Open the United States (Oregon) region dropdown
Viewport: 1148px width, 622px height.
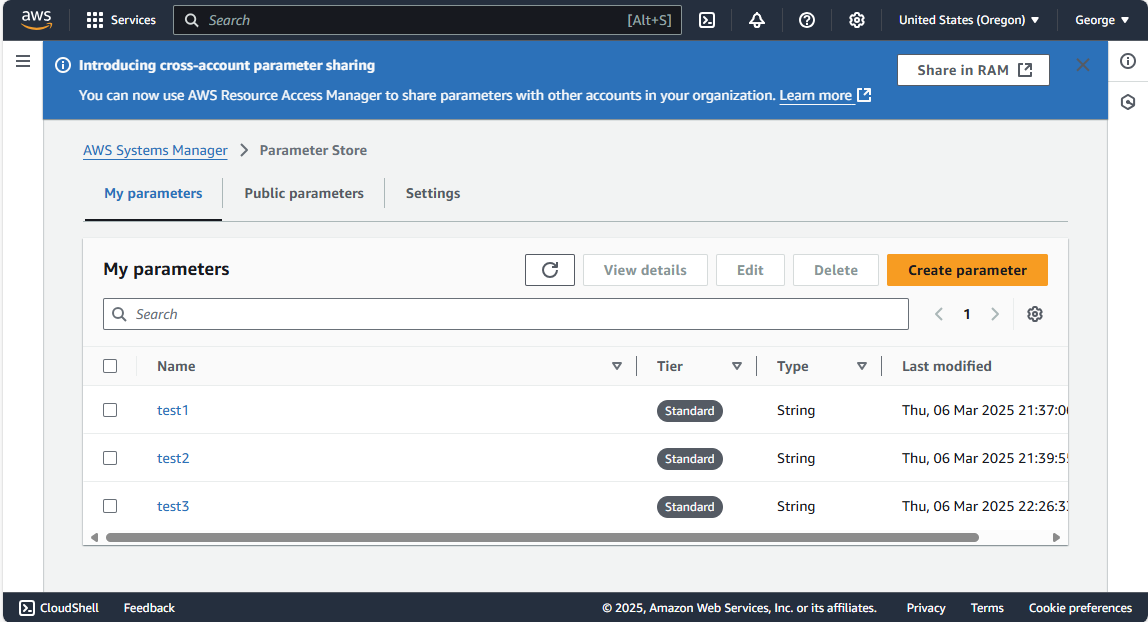click(968, 20)
